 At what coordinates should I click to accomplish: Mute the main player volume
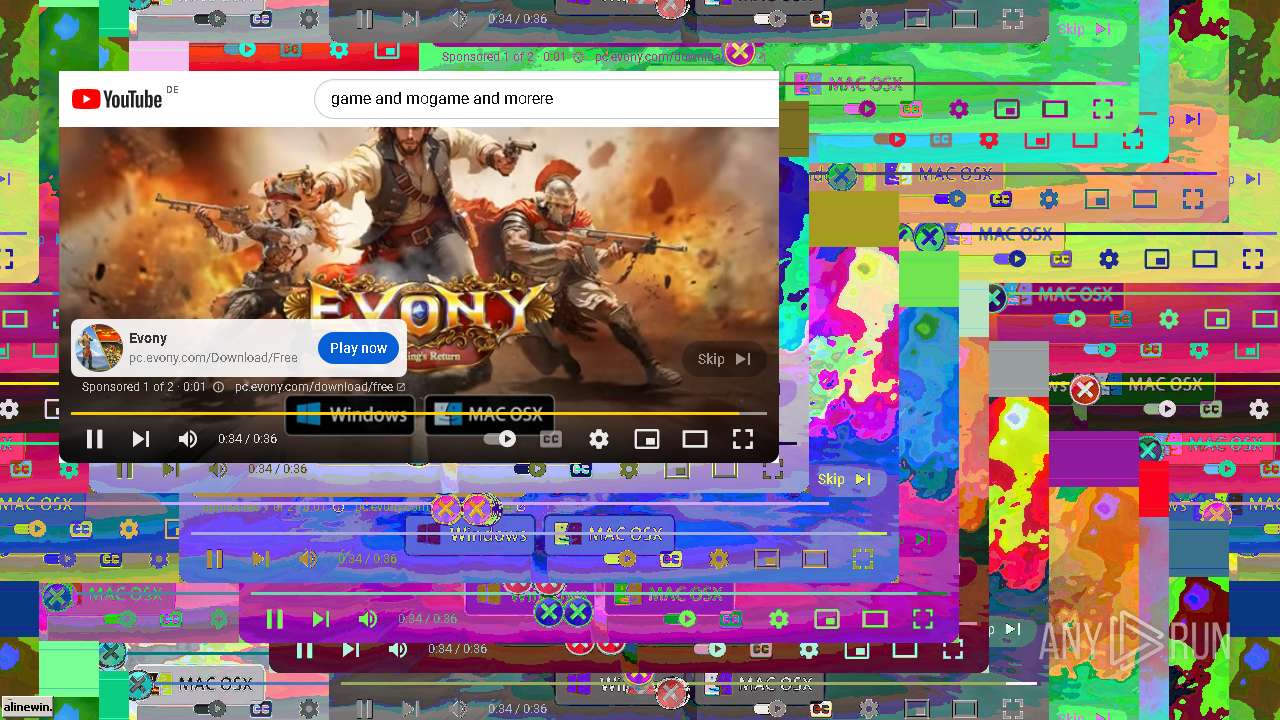click(x=188, y=439)
